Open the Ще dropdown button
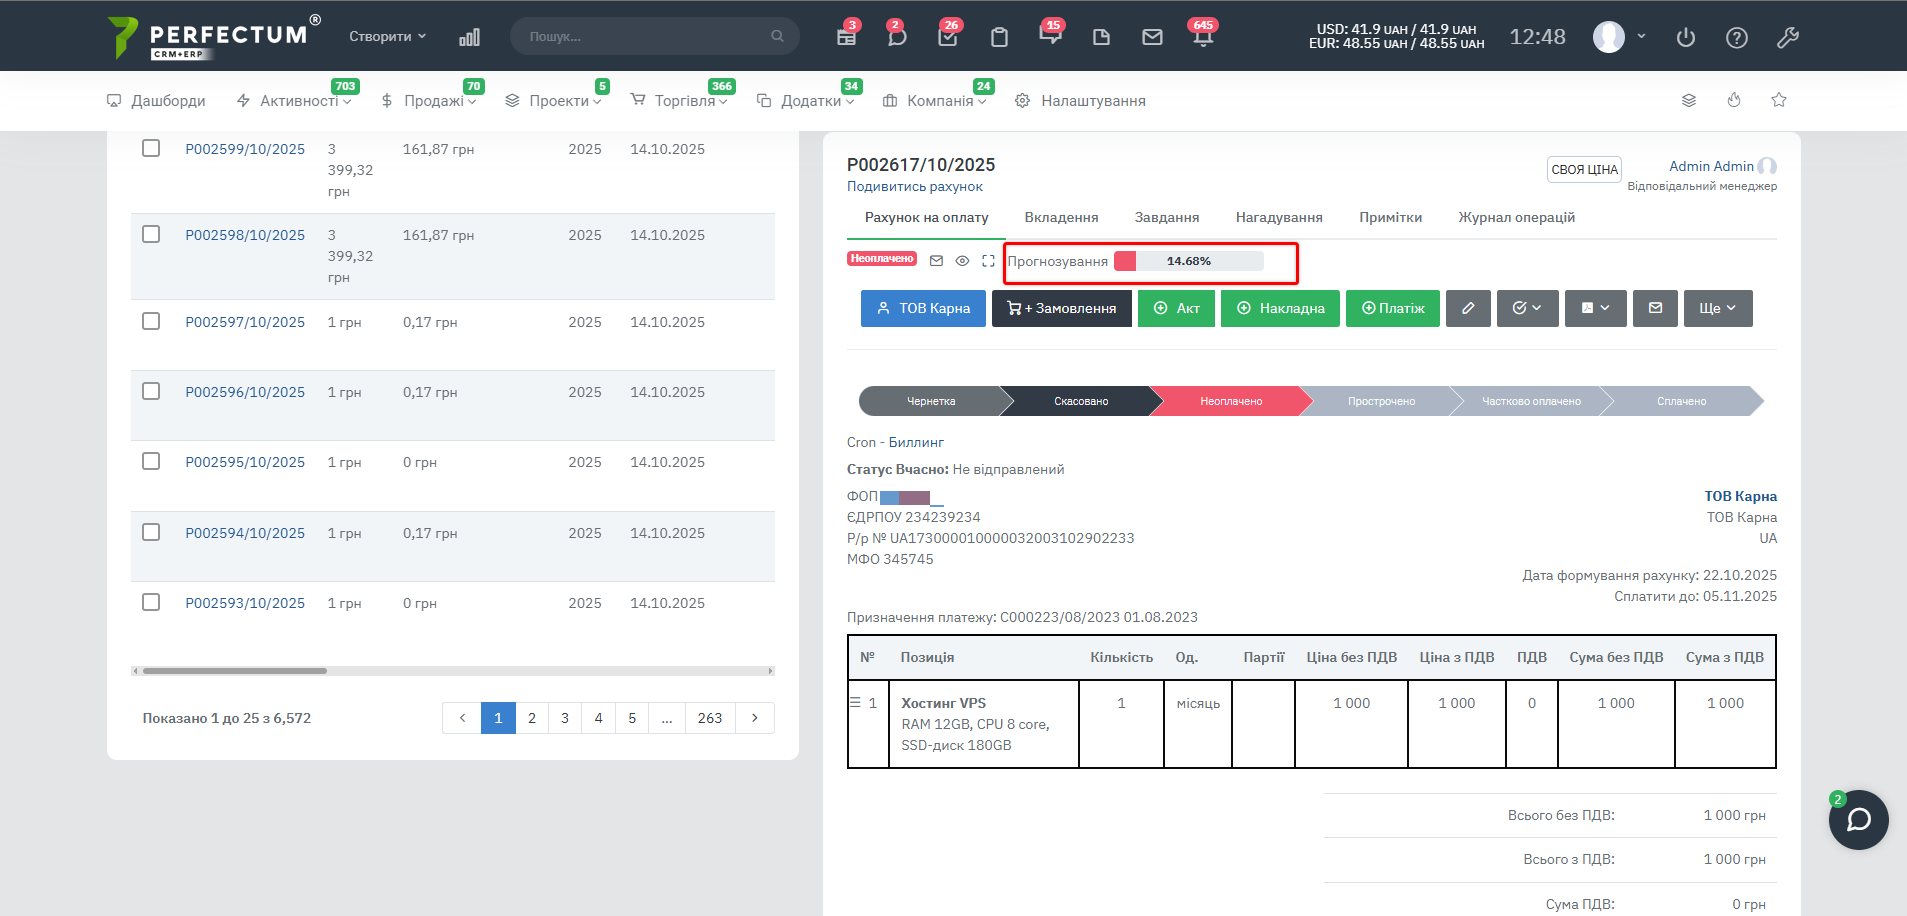 [1717, 308]
